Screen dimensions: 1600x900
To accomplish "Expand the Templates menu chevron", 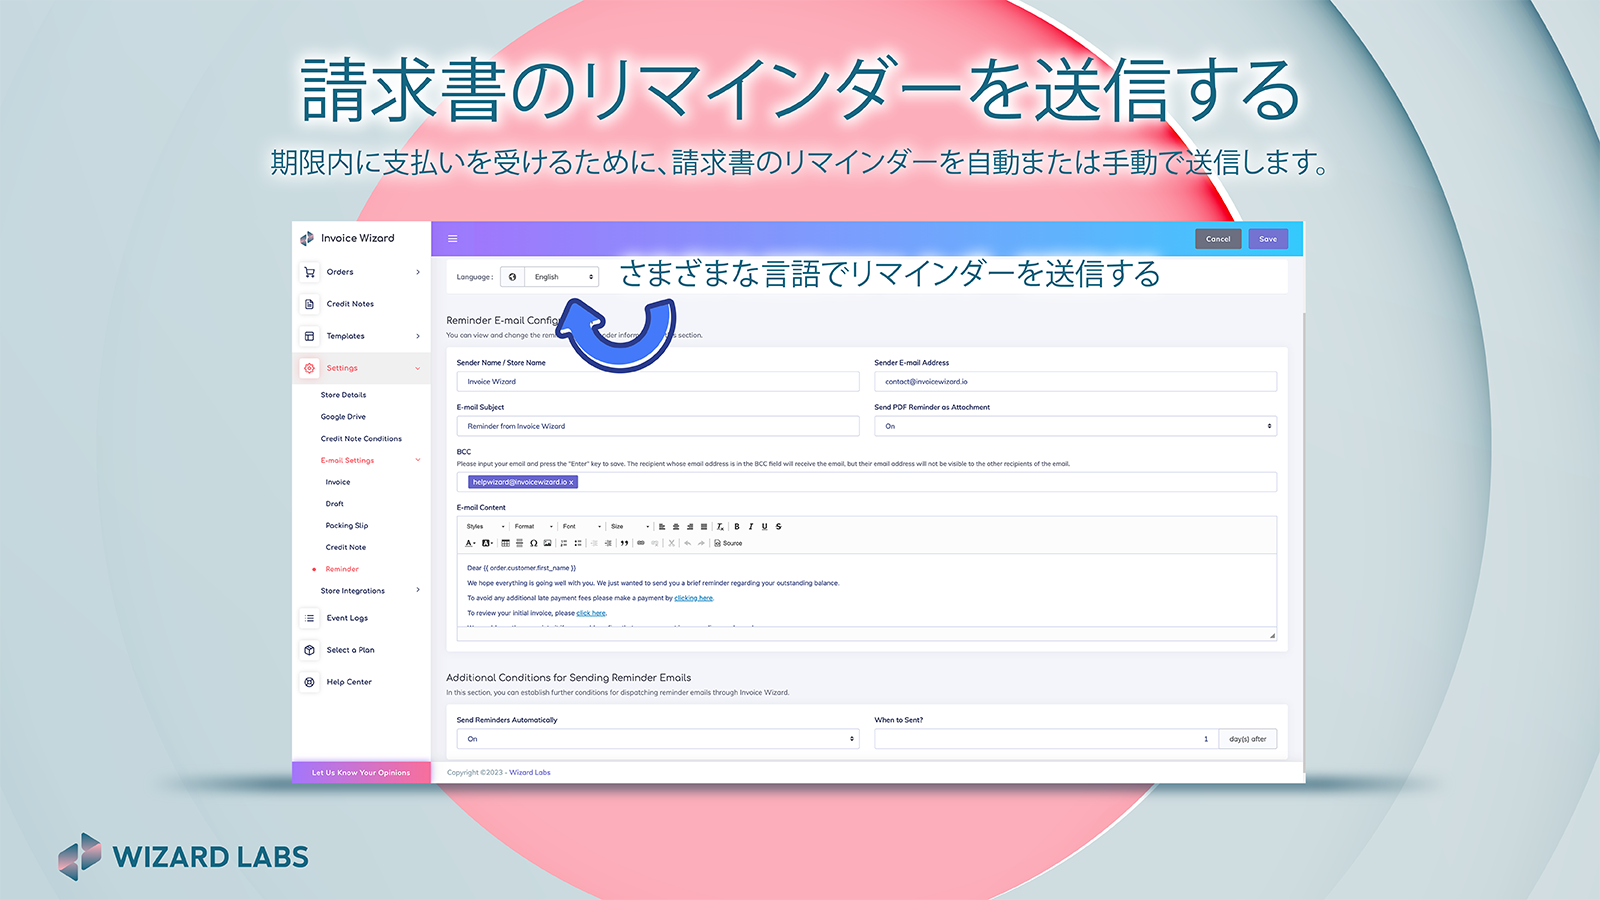I will point(418,336).
